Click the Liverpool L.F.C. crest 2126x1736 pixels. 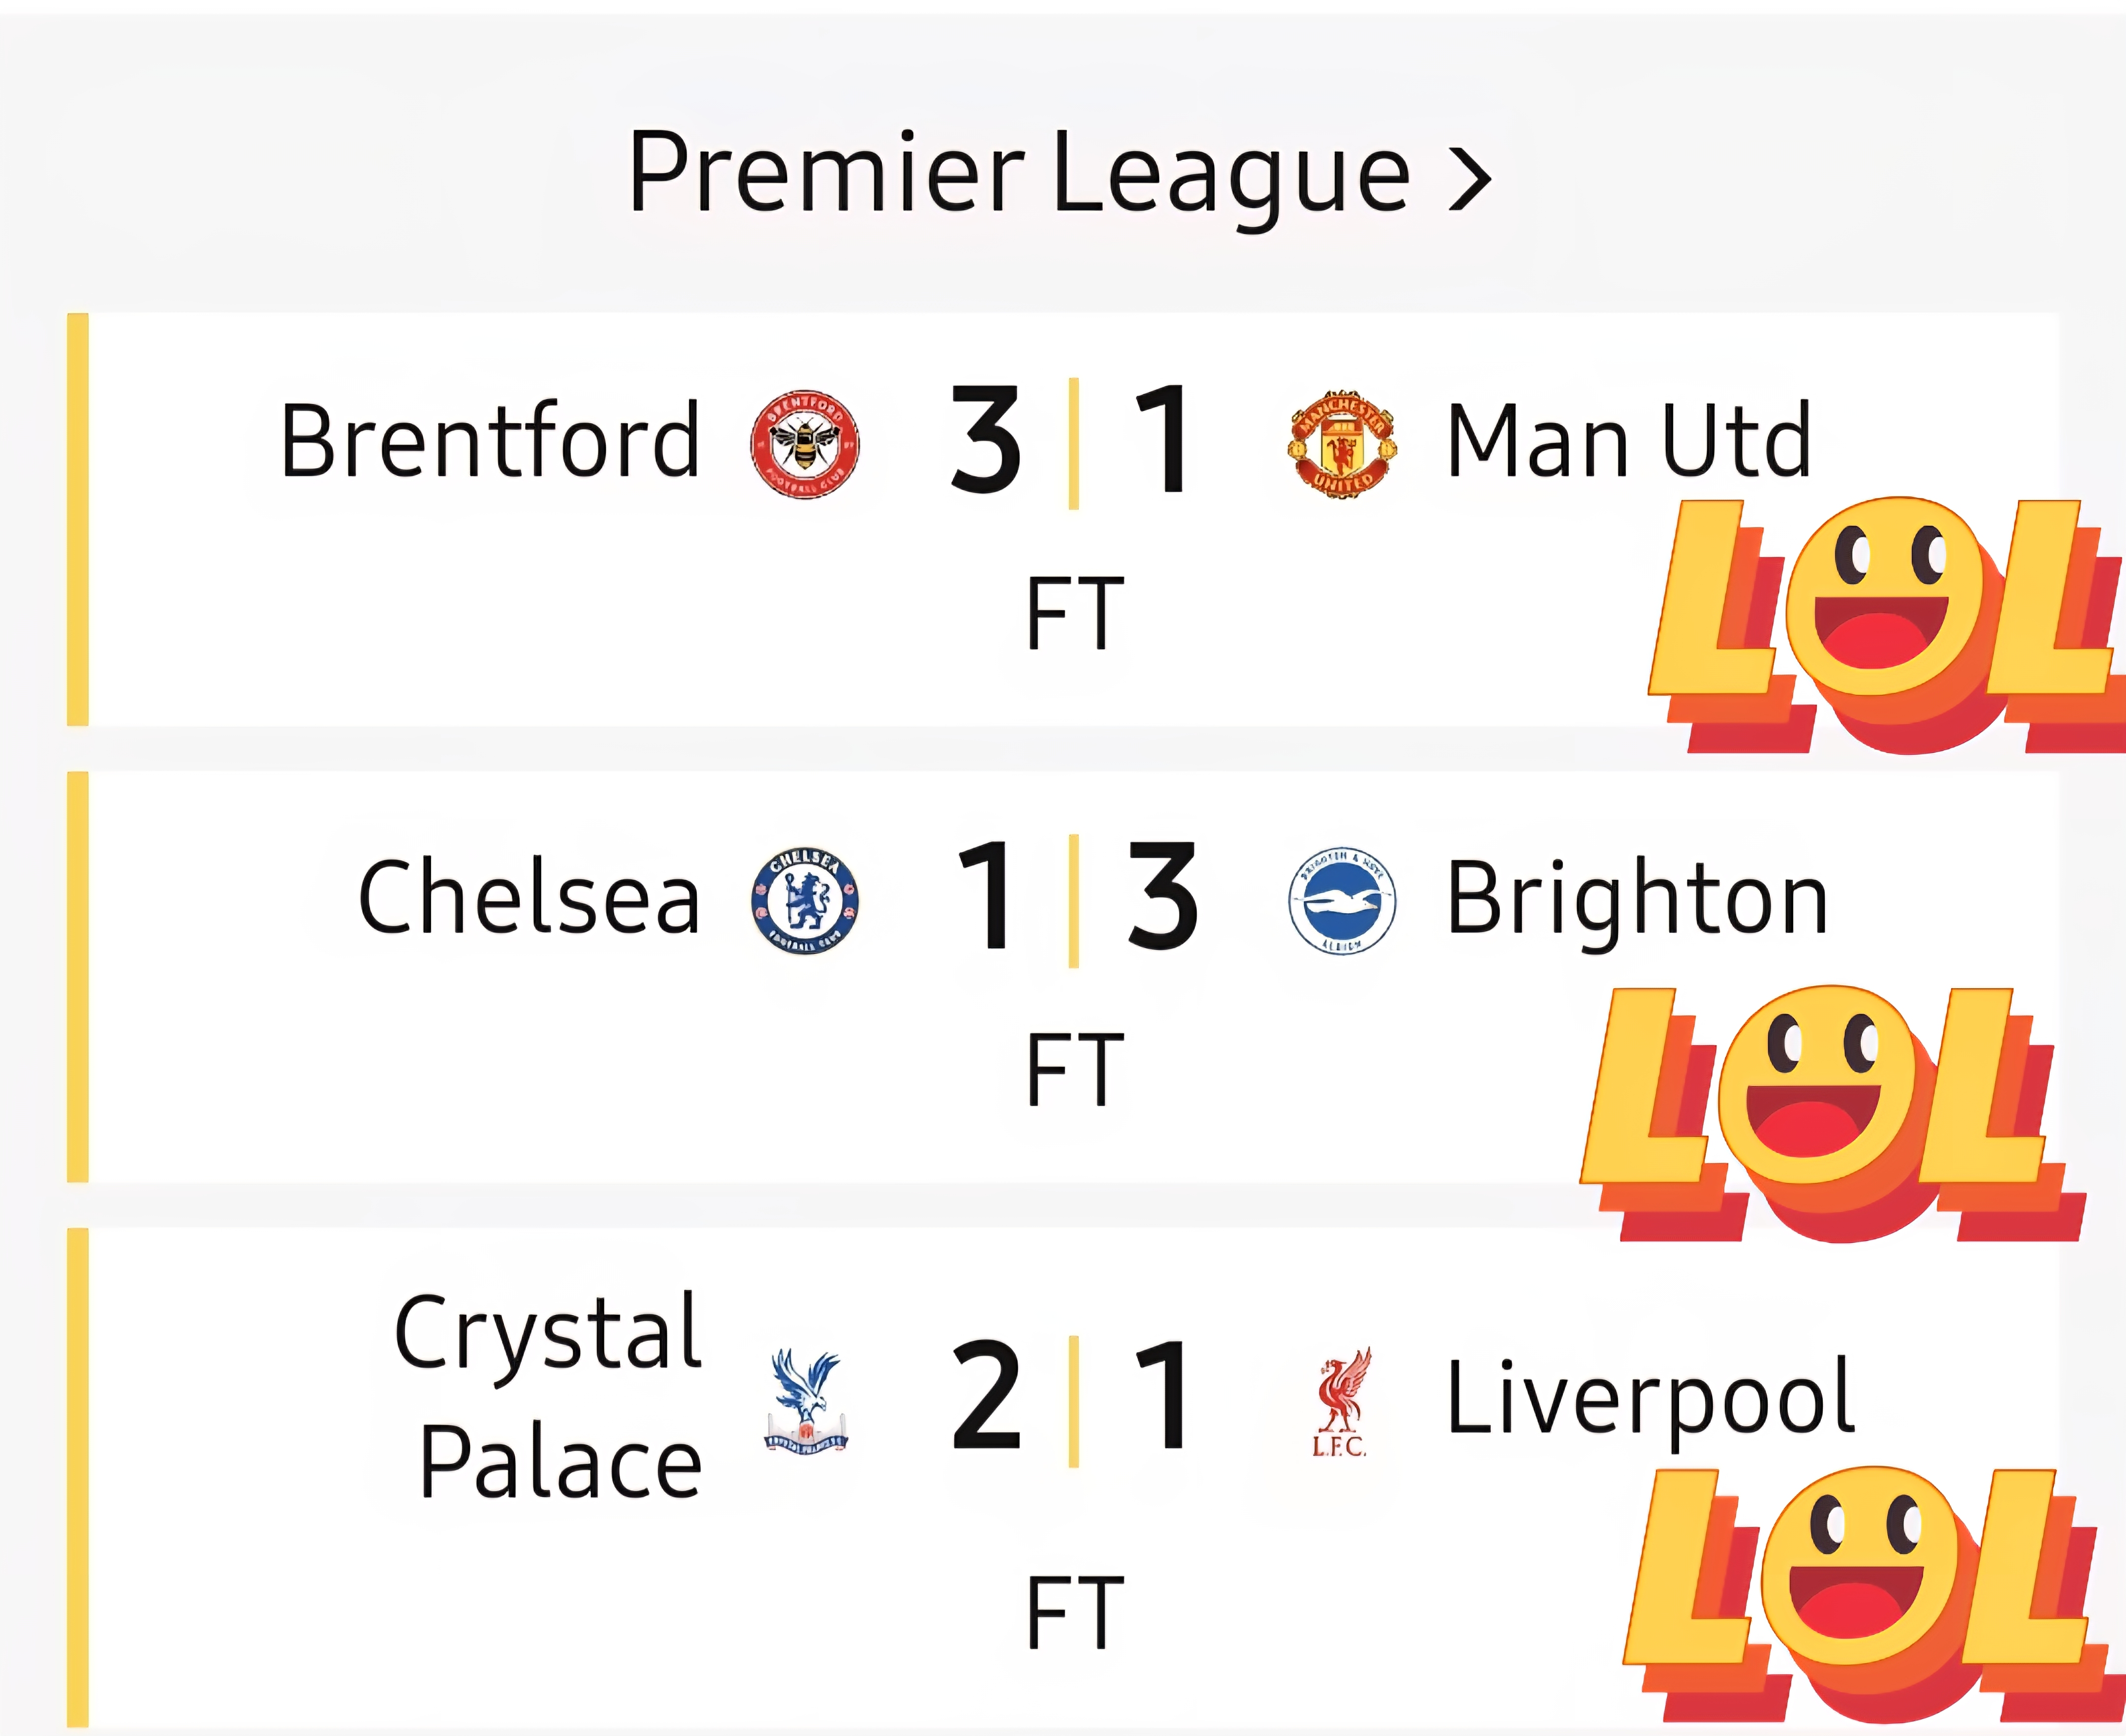1342,1401
